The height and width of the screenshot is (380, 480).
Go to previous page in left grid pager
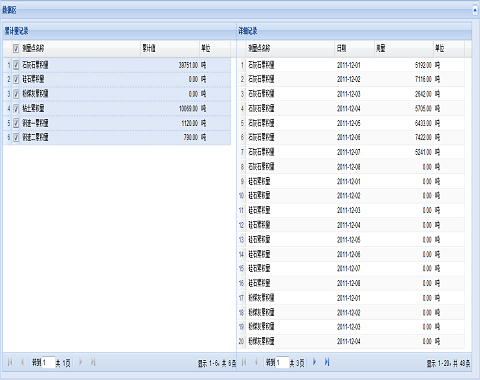[22, 362]
